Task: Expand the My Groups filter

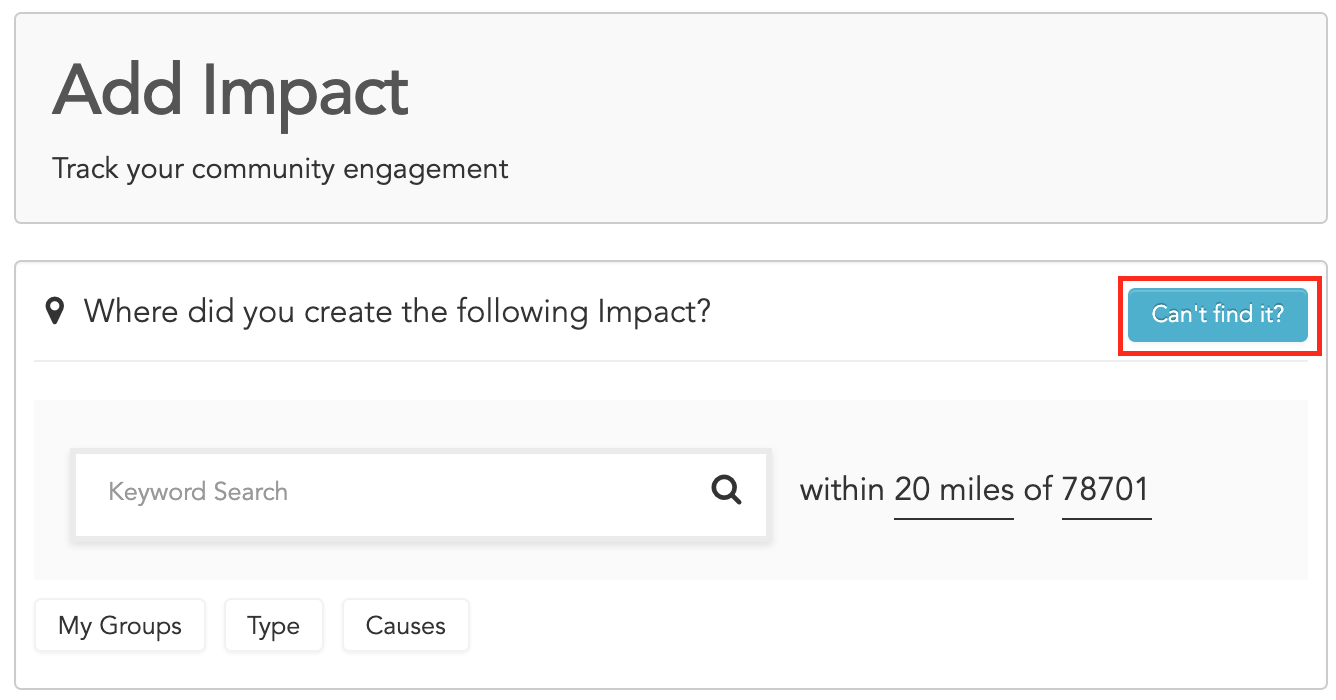Action: pyautogui.click(x=120, y=626)
